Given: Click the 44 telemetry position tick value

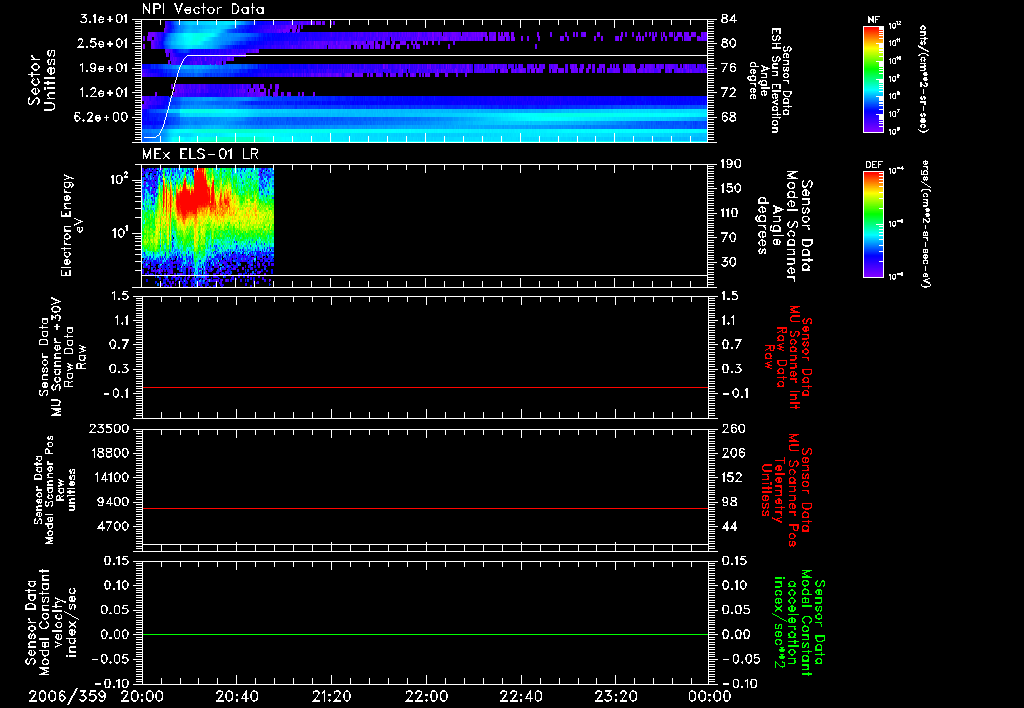Looking at the screenshot, I should coord(729,526).
